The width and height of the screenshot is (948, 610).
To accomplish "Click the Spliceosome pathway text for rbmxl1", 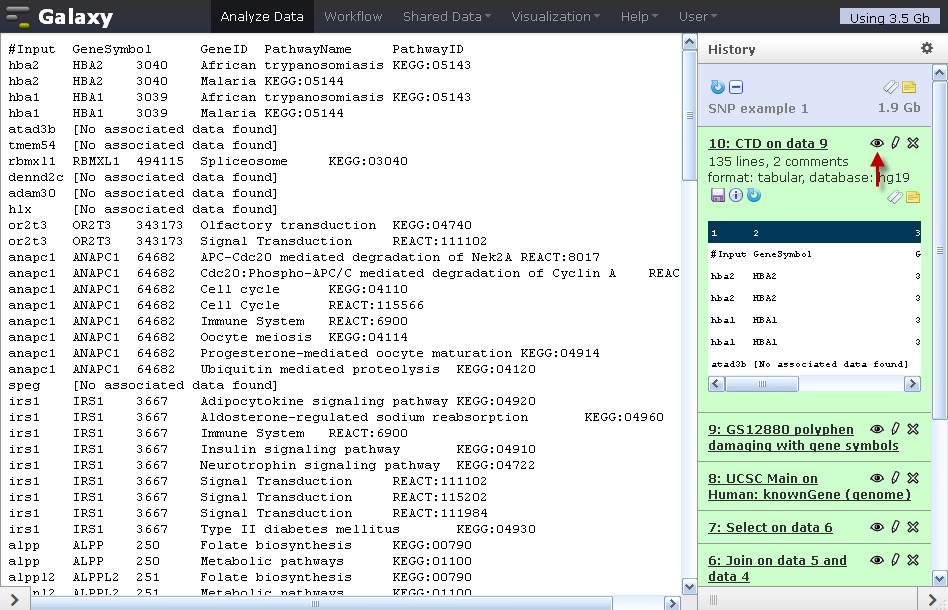I will (x=244, y=161).
